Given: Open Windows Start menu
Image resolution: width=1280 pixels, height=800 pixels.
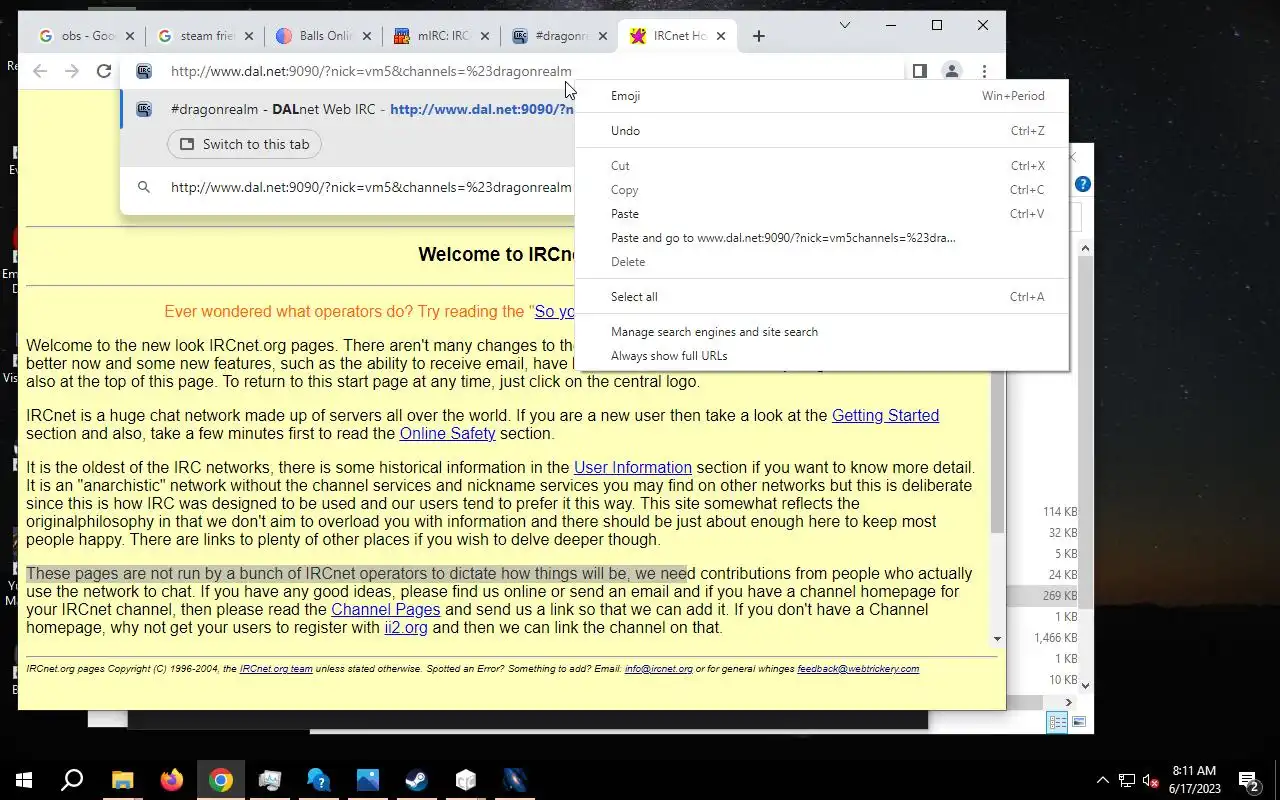Looking at the screenshot, I should tap(24, 780).
